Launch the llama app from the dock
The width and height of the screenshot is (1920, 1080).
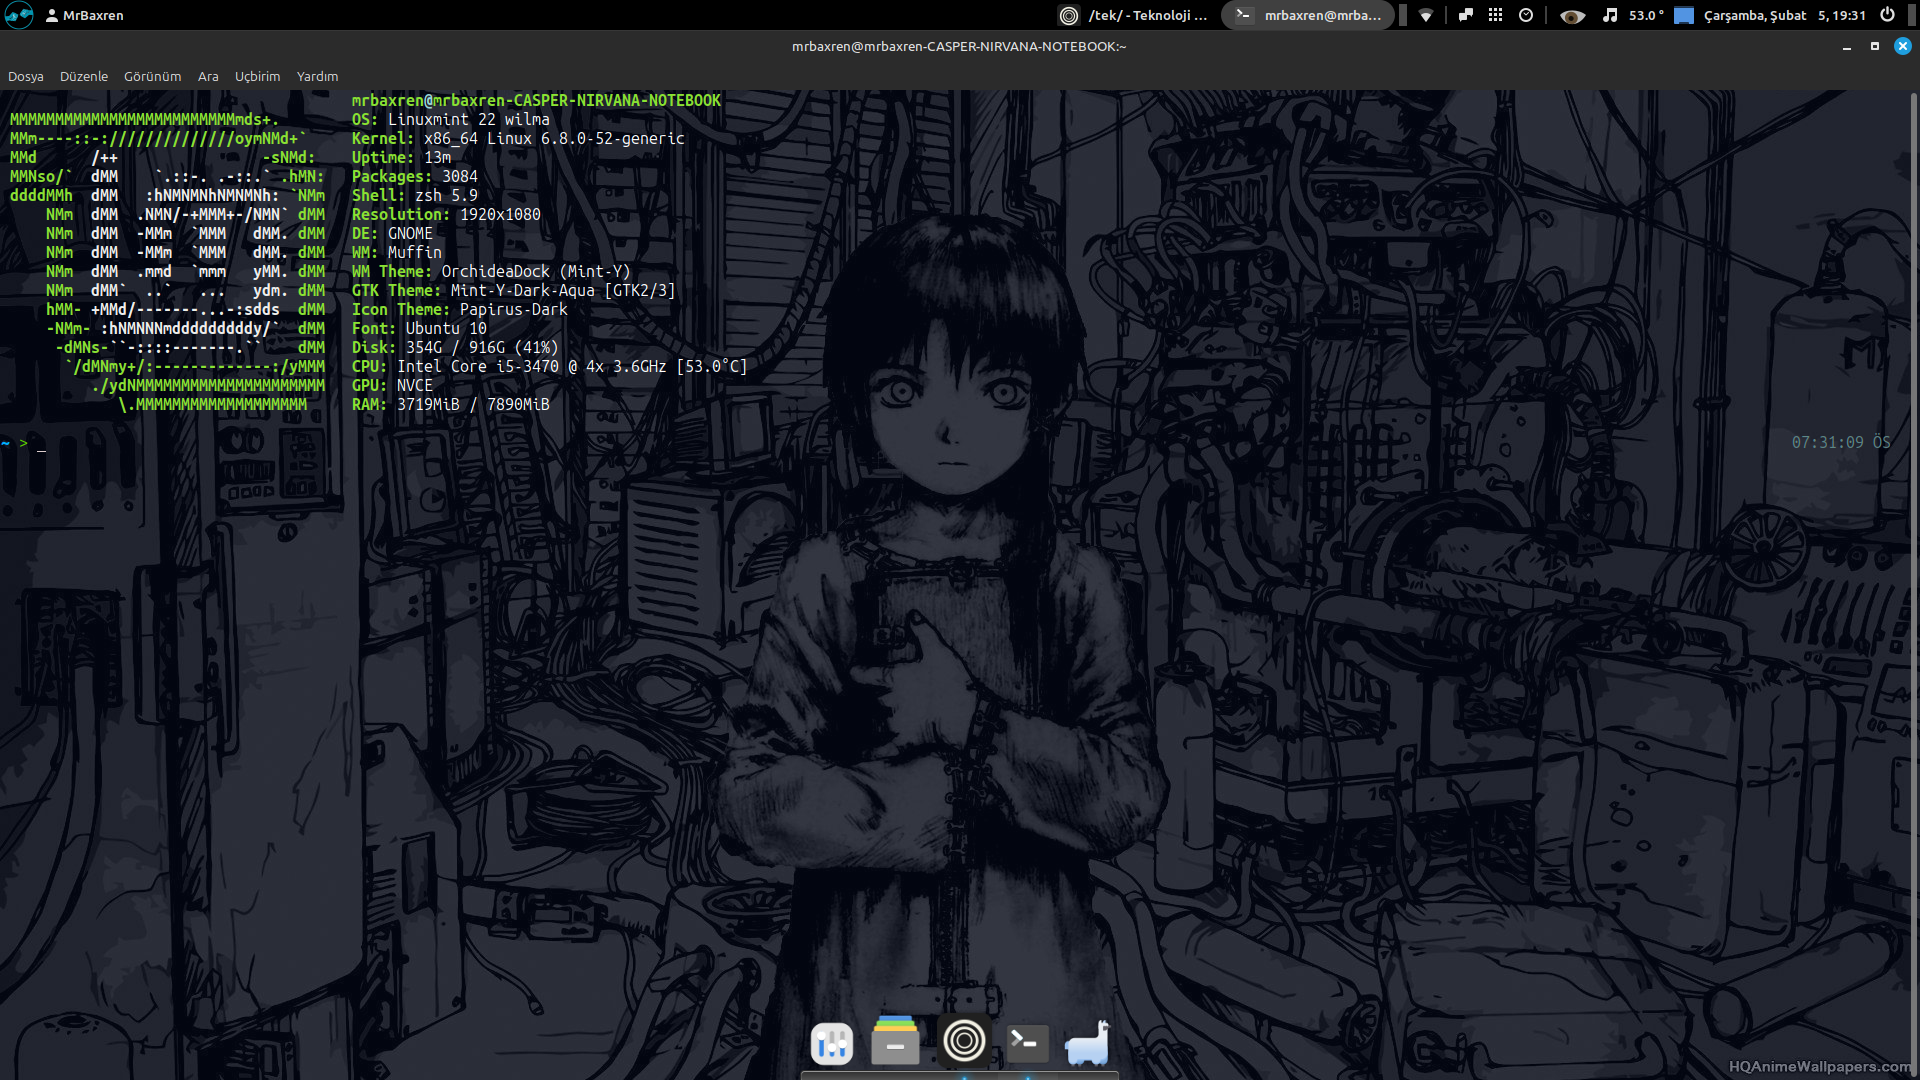[x=1088, y=1042]
